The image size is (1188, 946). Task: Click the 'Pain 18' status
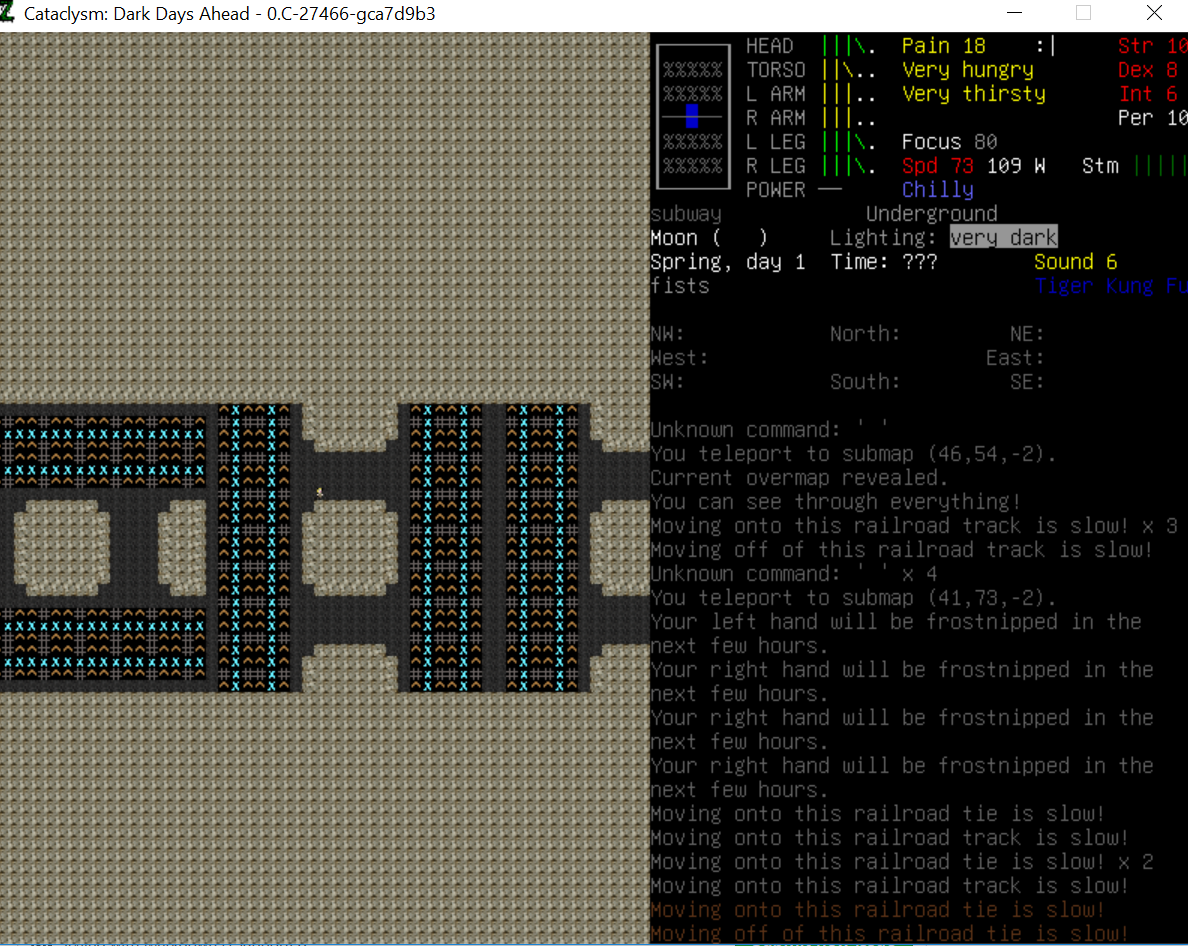coord(943,45)
